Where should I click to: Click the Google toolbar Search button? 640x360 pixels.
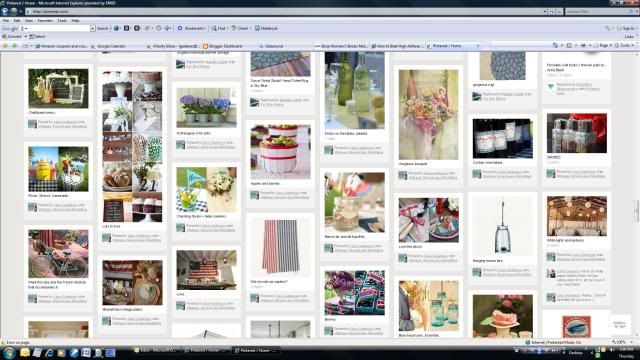pyautogui.click(x=102, y=28)
